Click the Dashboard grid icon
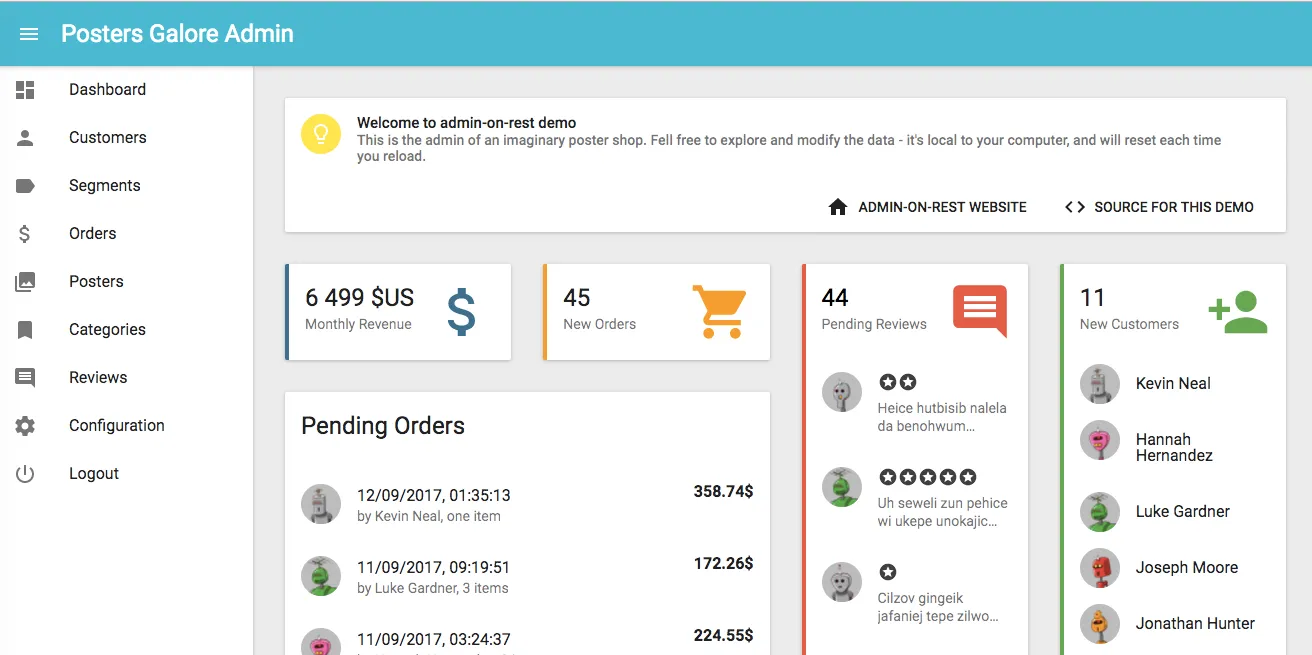The width and height of the screenshot is (1312, 655). (x=25, y=90)
